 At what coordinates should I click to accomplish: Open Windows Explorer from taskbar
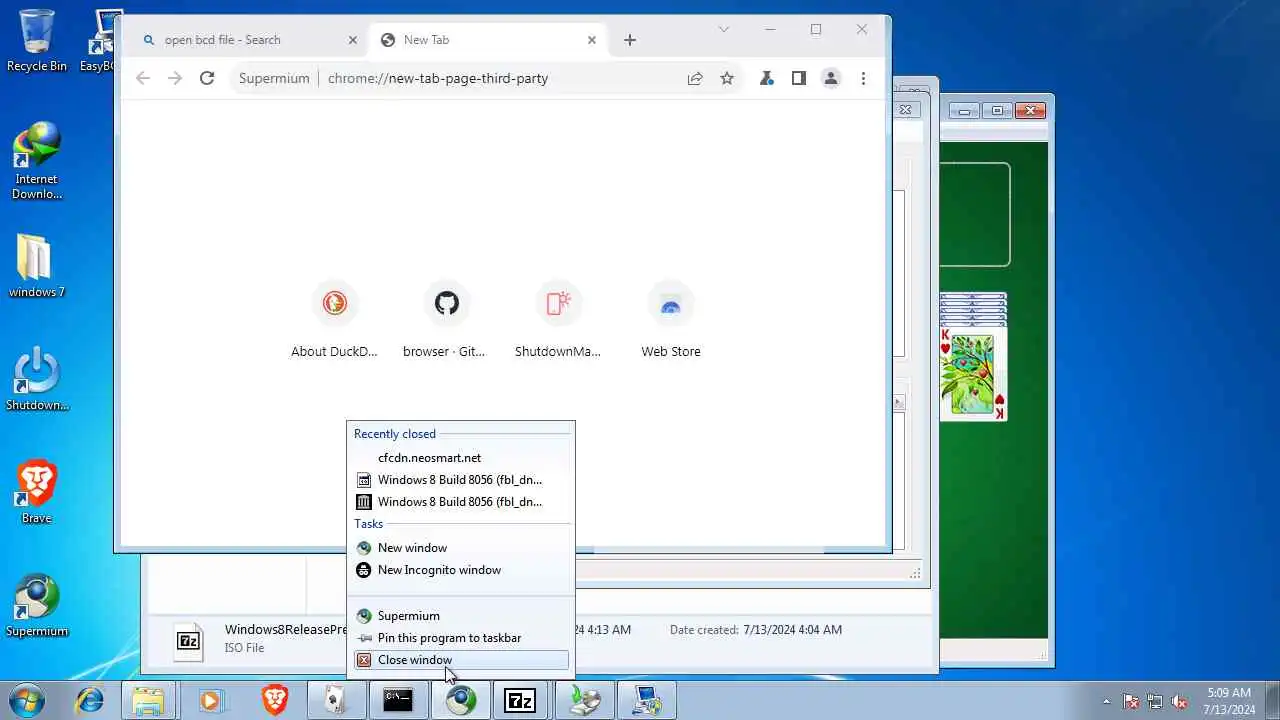click(148, 700)
